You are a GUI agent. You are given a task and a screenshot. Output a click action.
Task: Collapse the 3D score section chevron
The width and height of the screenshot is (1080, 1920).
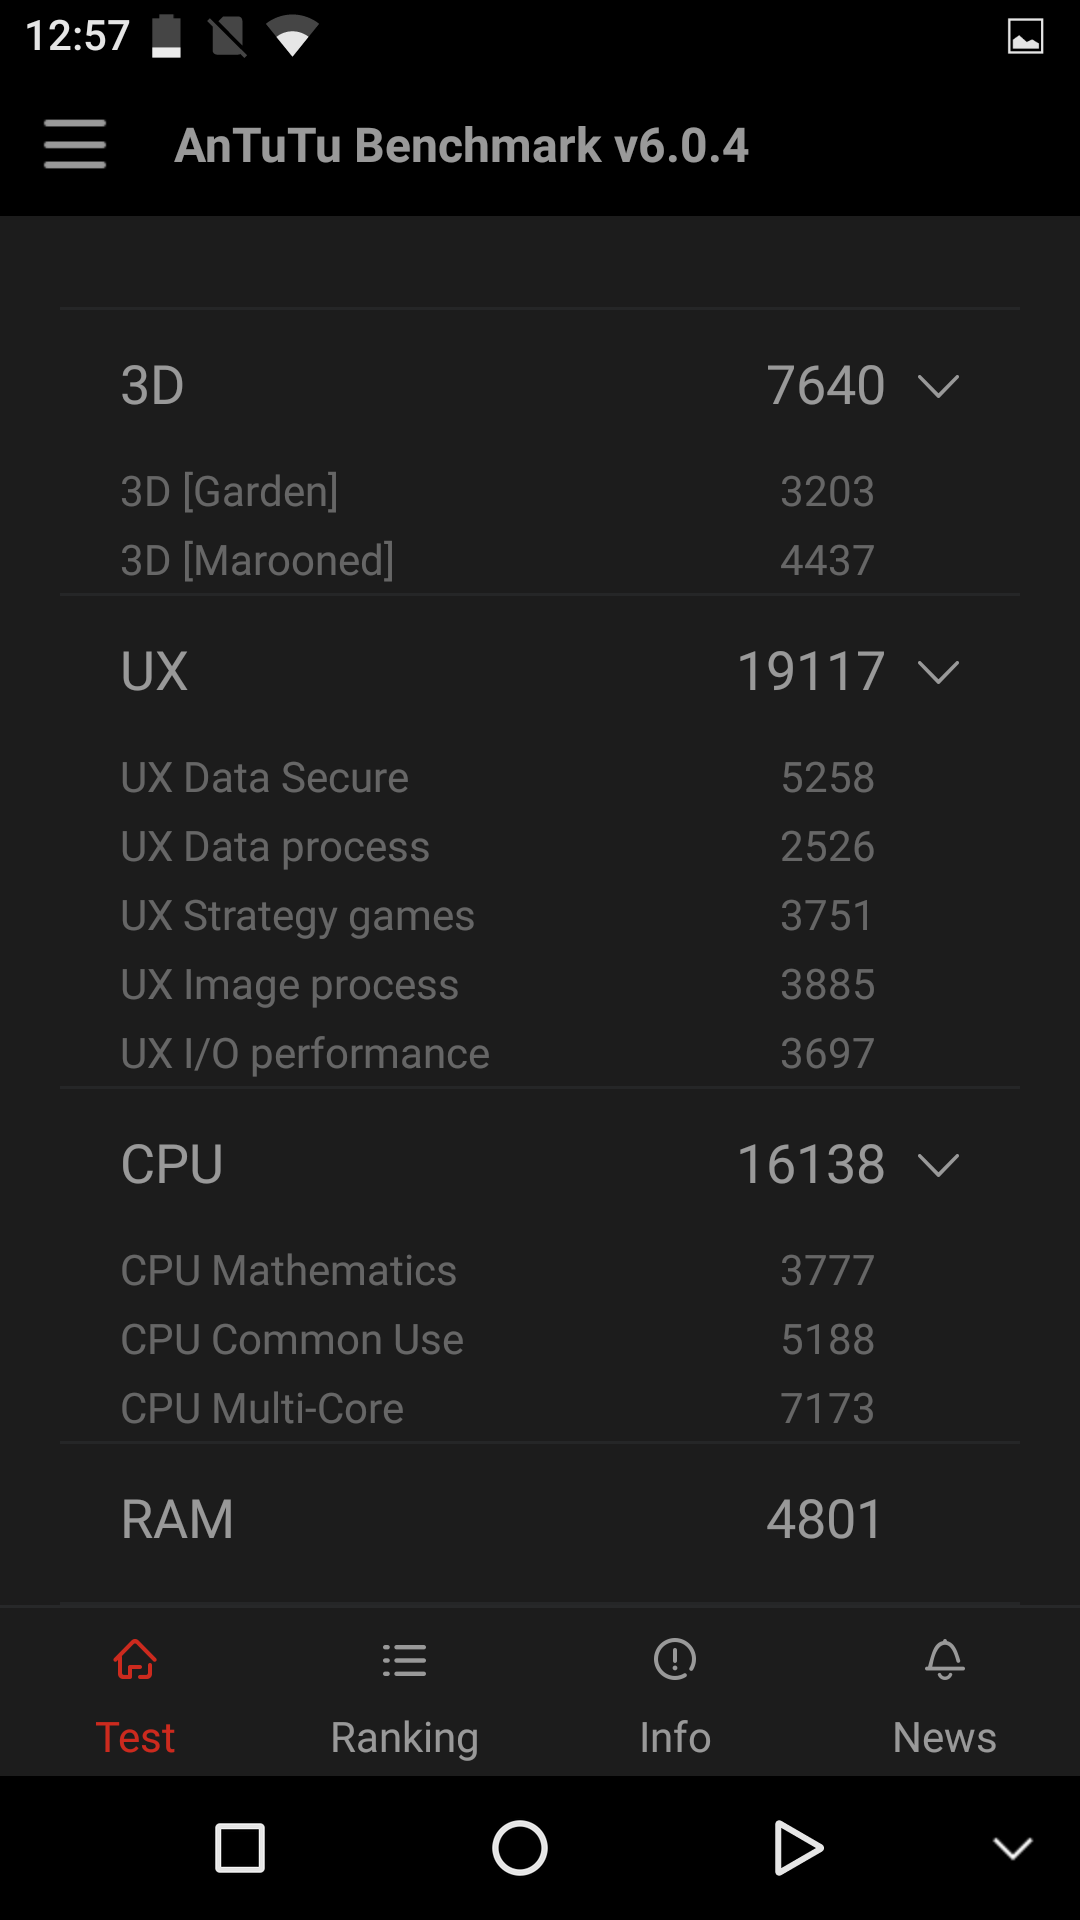pos(938,386)
